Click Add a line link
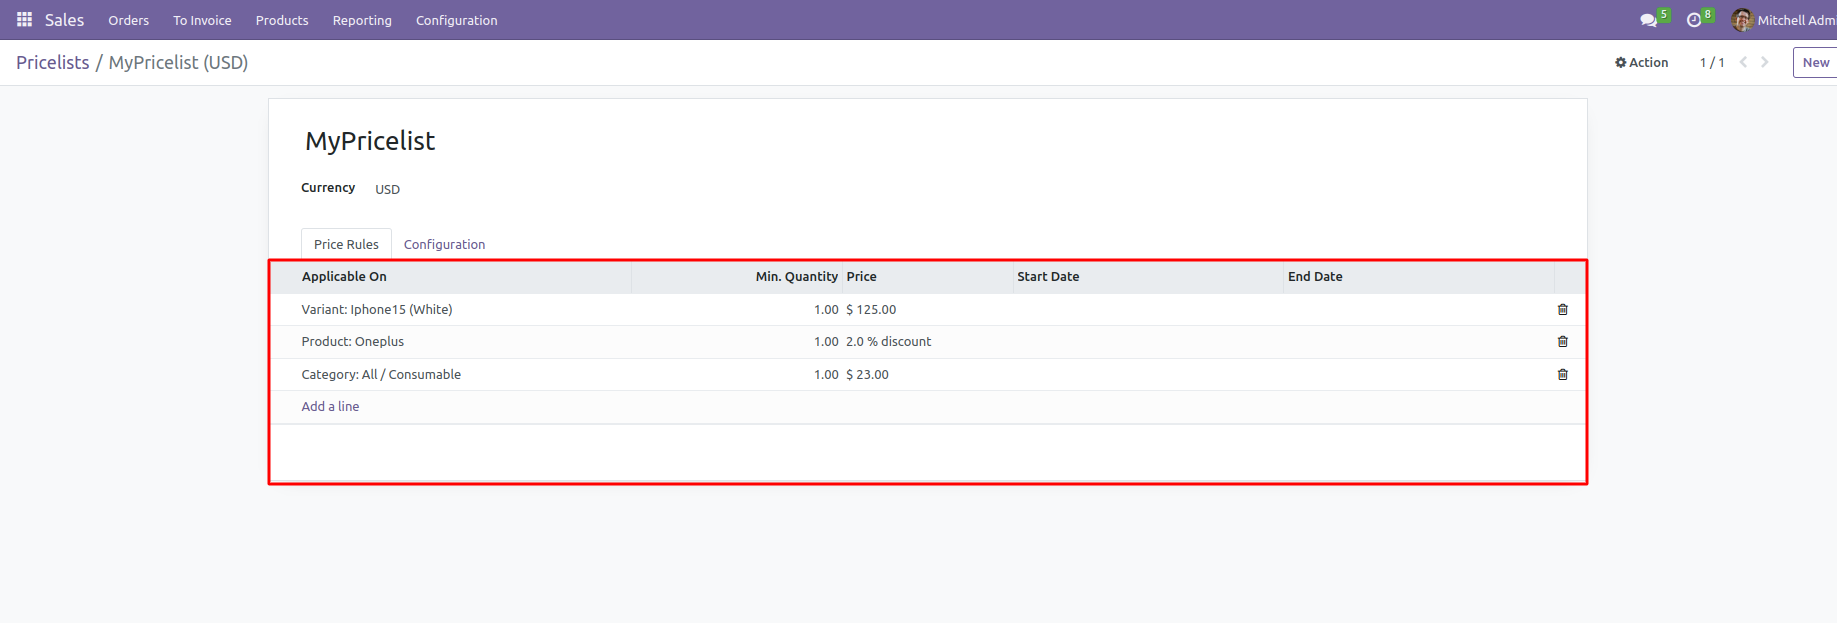 point(331,407)
